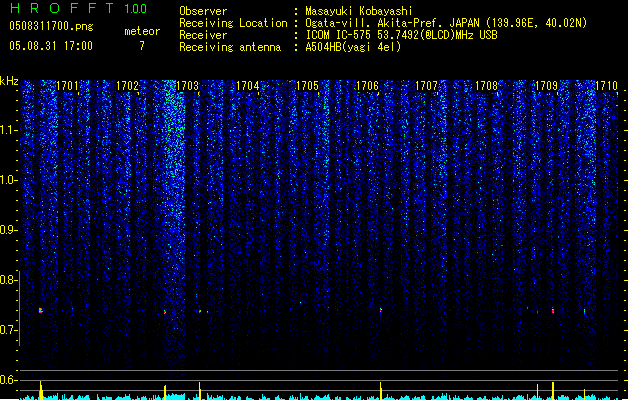Click the 'meteor' count label
Image resolution: width=629 pixels, height=400 pixels.
[142, 31]
